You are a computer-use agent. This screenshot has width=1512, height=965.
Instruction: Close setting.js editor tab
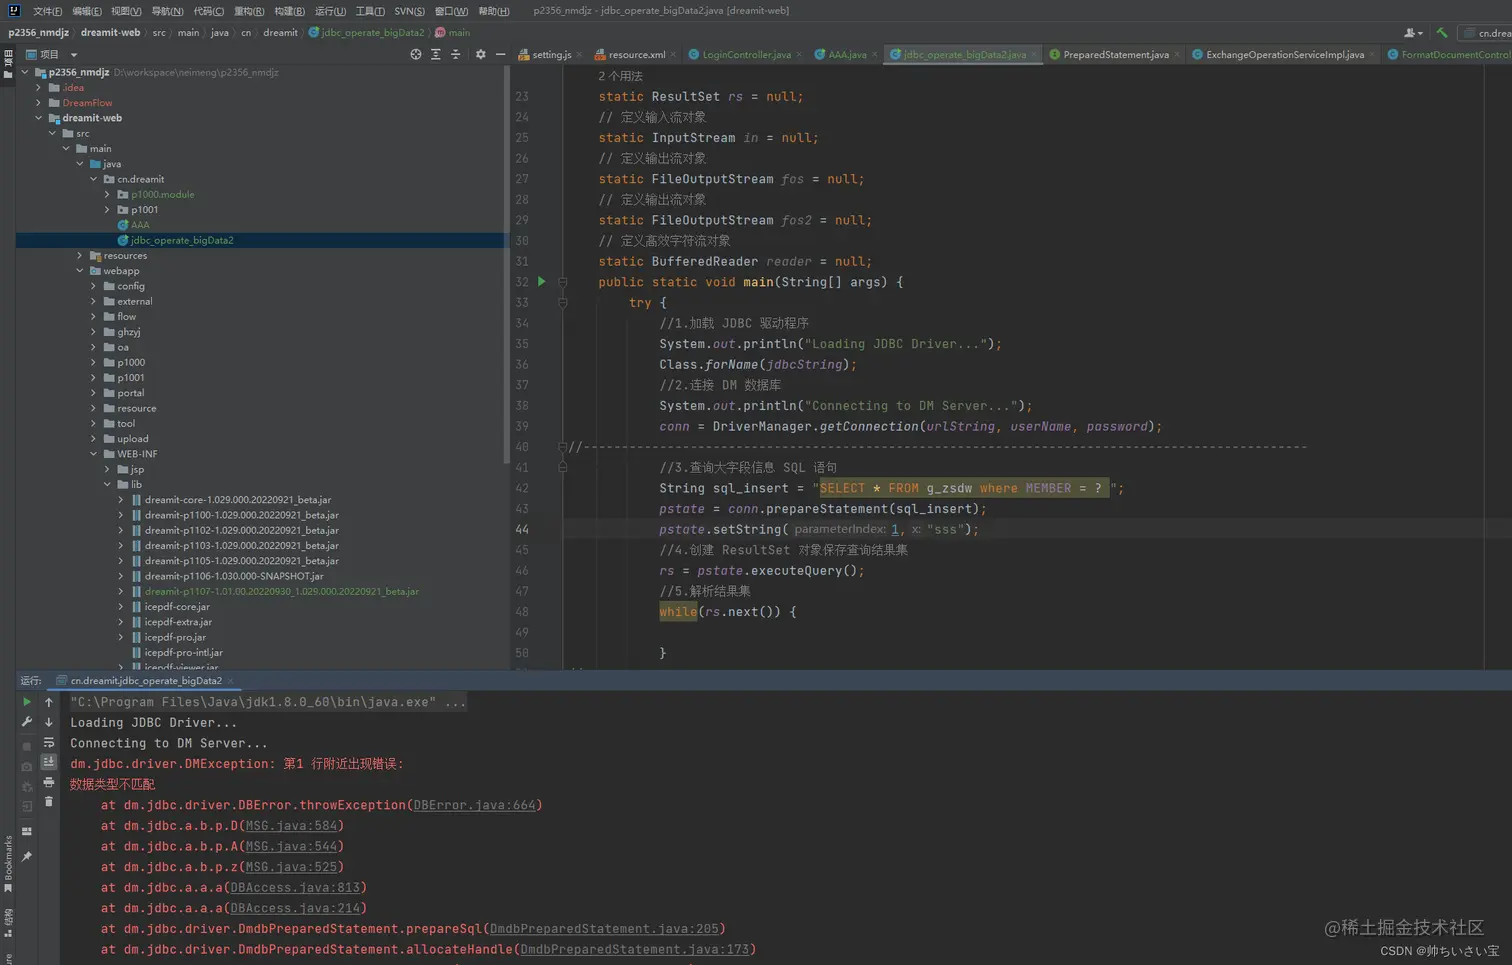click(580, 55)
